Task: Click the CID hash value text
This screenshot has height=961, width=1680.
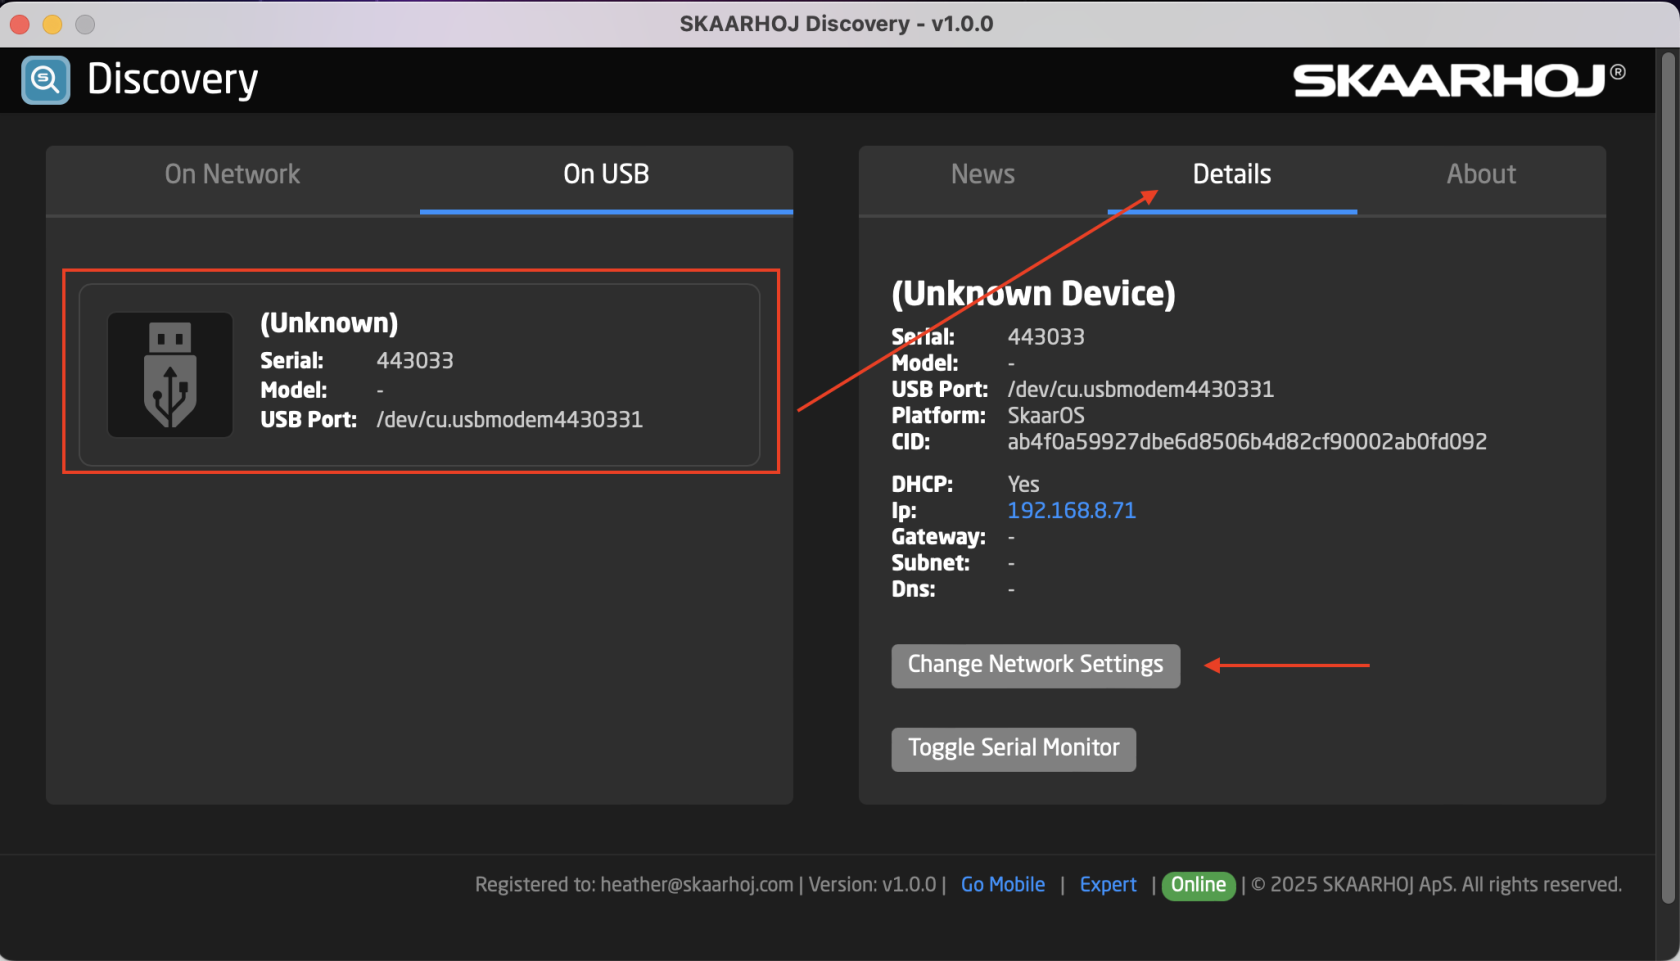Action: point(1246,442)
